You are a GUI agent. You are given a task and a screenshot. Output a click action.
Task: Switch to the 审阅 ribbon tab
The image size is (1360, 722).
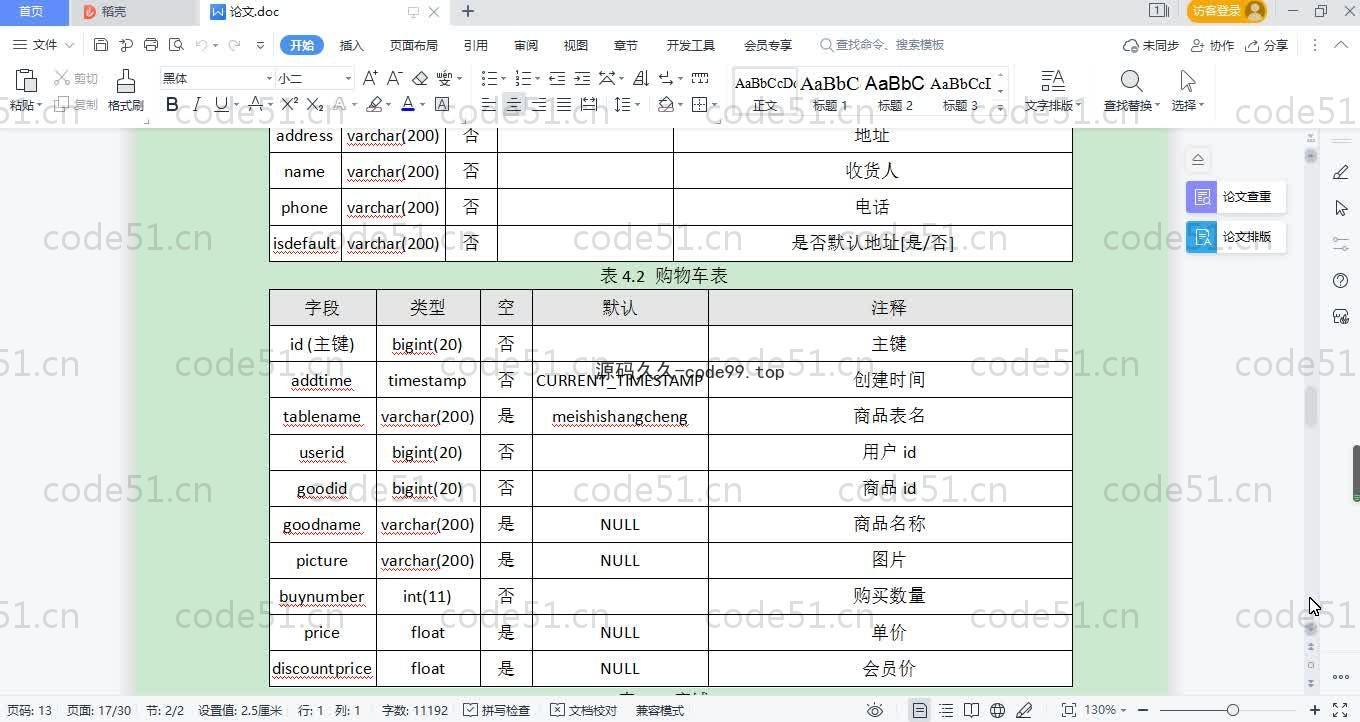(x=526, y=45)
